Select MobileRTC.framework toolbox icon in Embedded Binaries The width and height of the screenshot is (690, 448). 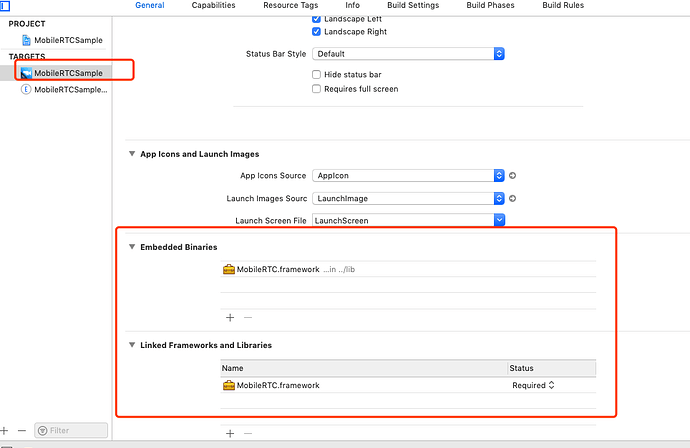click(x=229, y=269)
